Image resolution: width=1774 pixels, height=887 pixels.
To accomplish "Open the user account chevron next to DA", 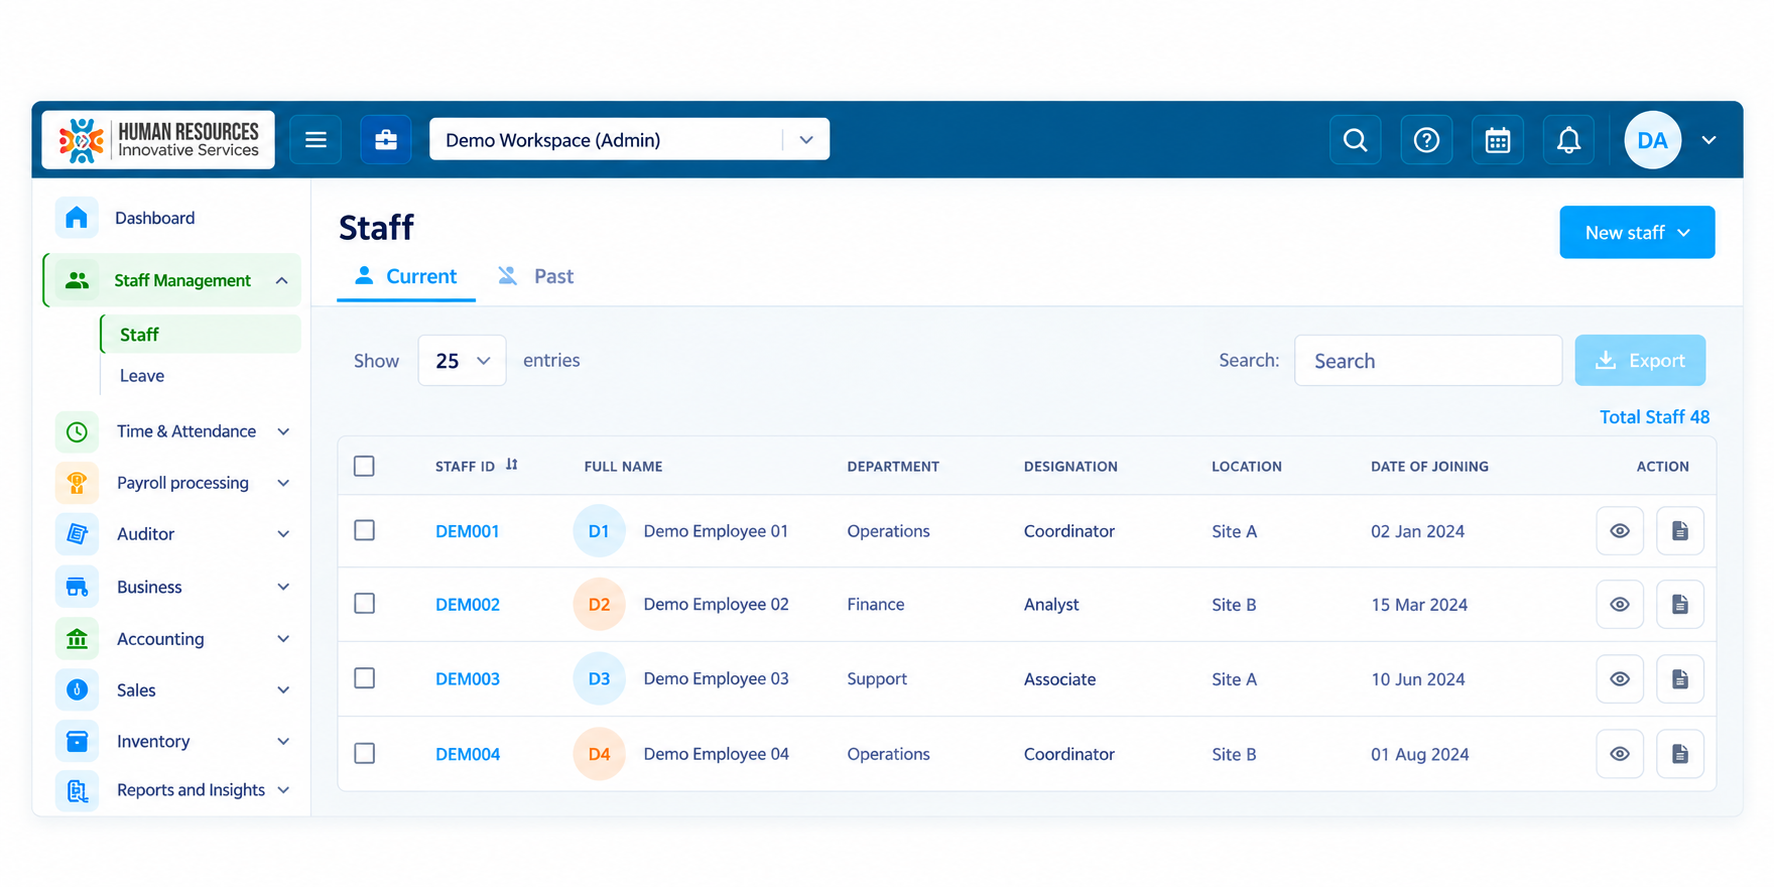I will (1709, 140).
